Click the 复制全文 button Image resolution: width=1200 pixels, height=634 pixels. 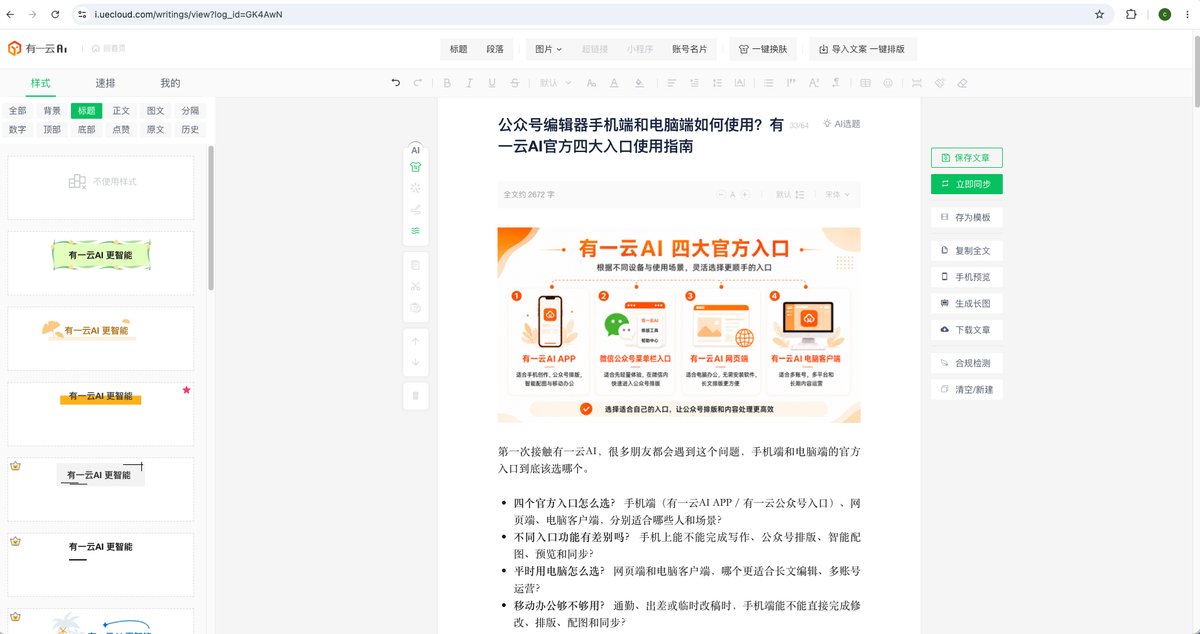[x=966, y=250]
